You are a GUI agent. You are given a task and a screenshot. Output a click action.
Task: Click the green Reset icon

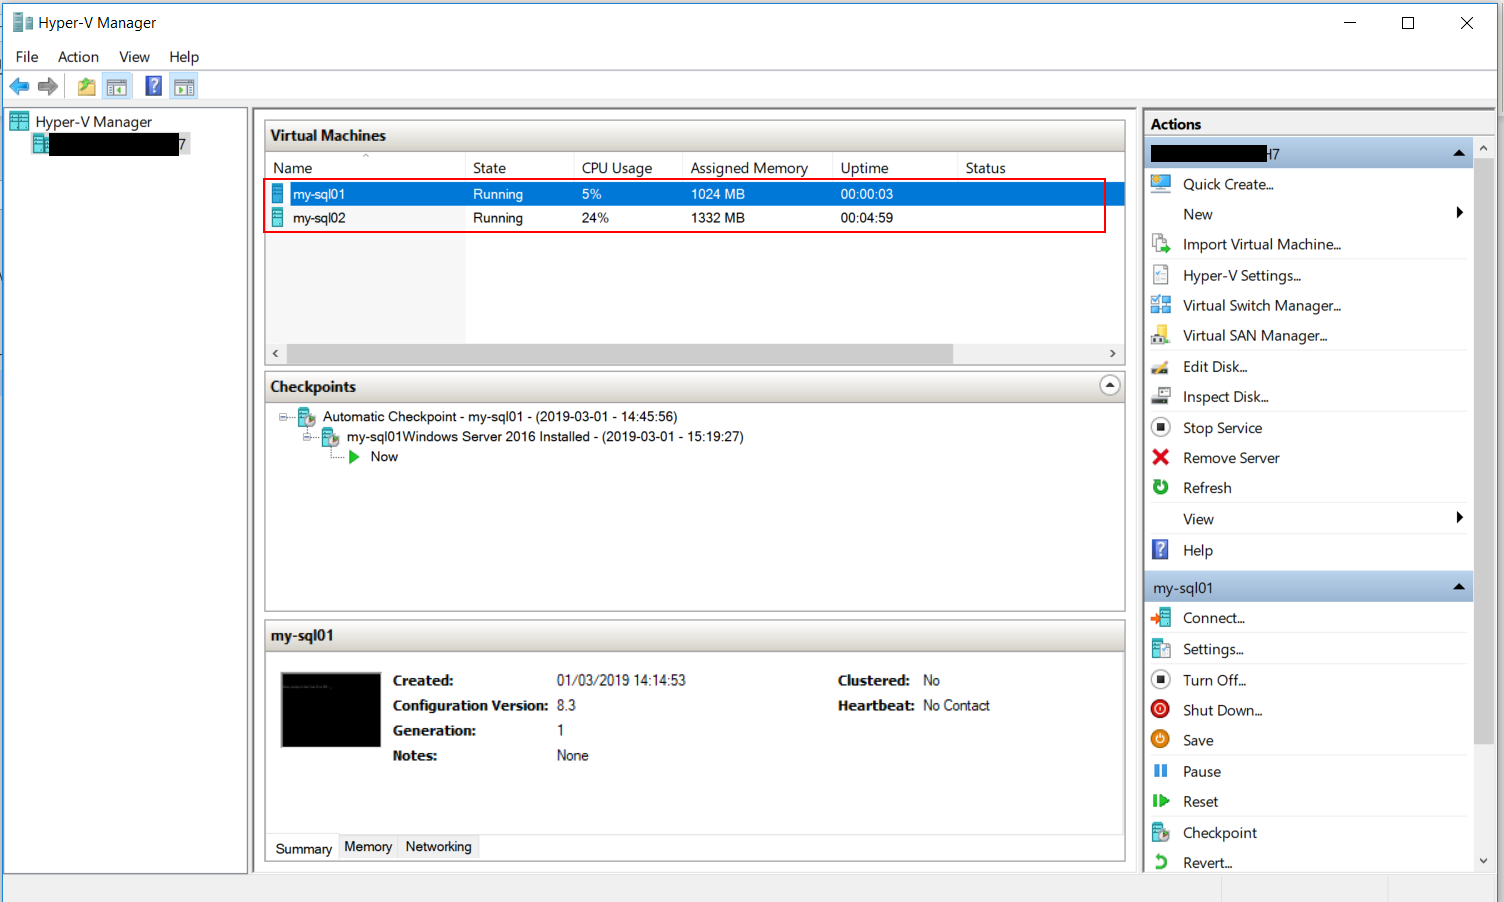coord(1161,801)
